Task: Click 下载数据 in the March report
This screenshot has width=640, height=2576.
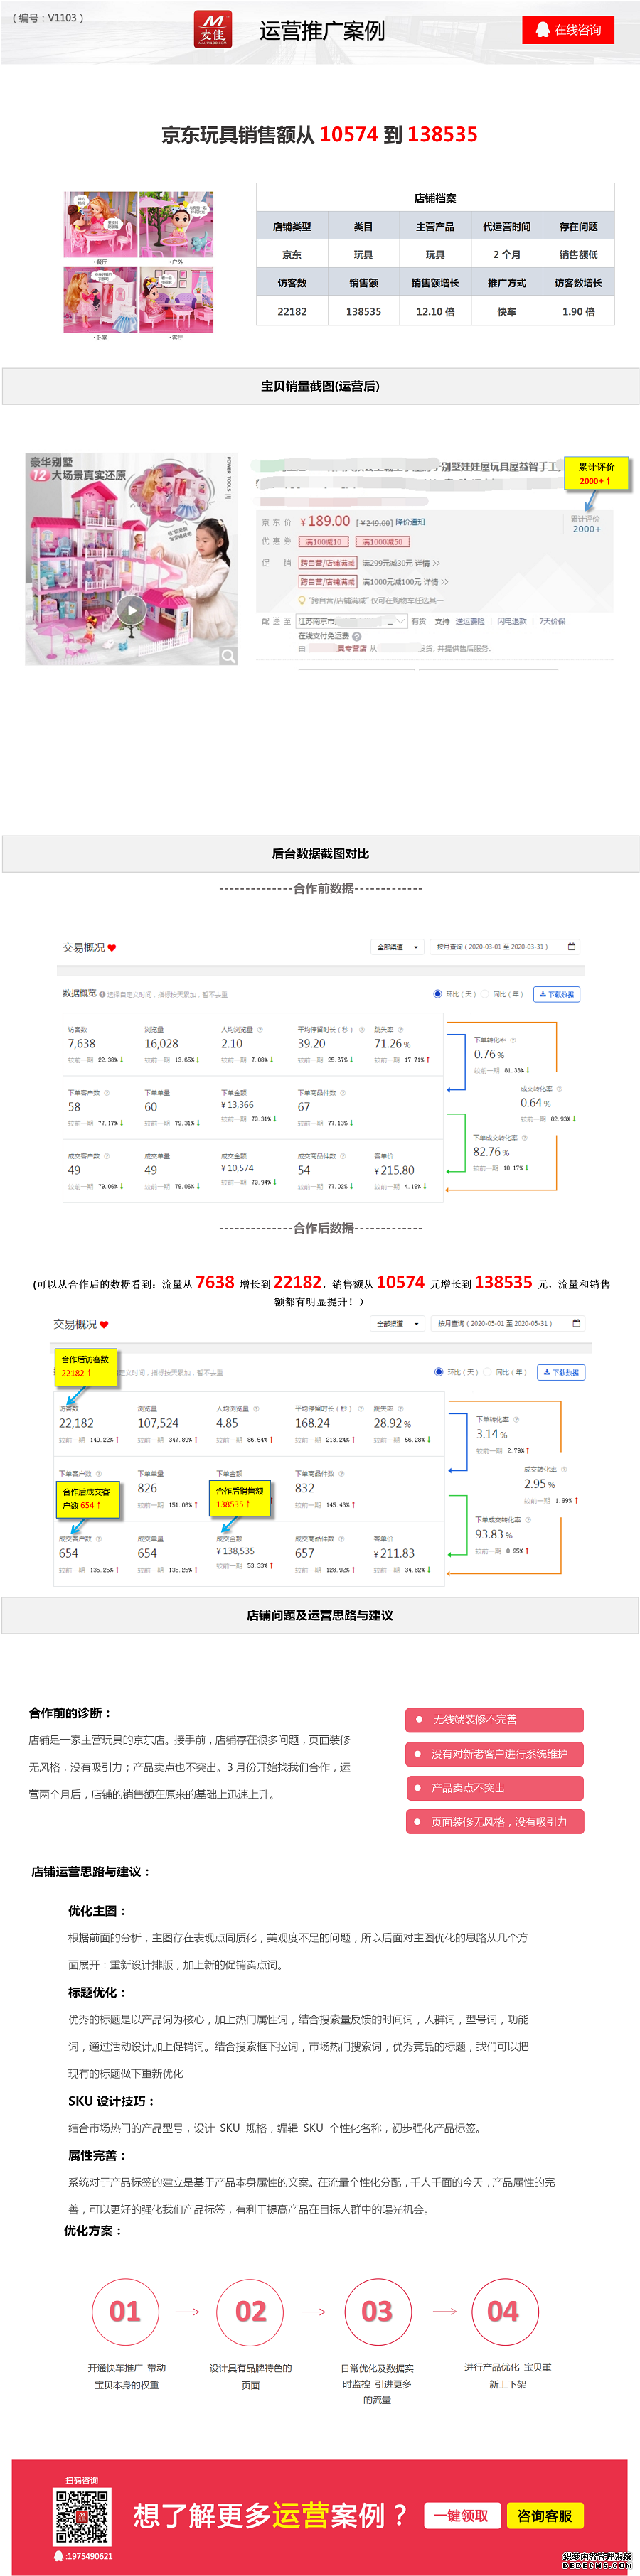Action: coord(556,994)
